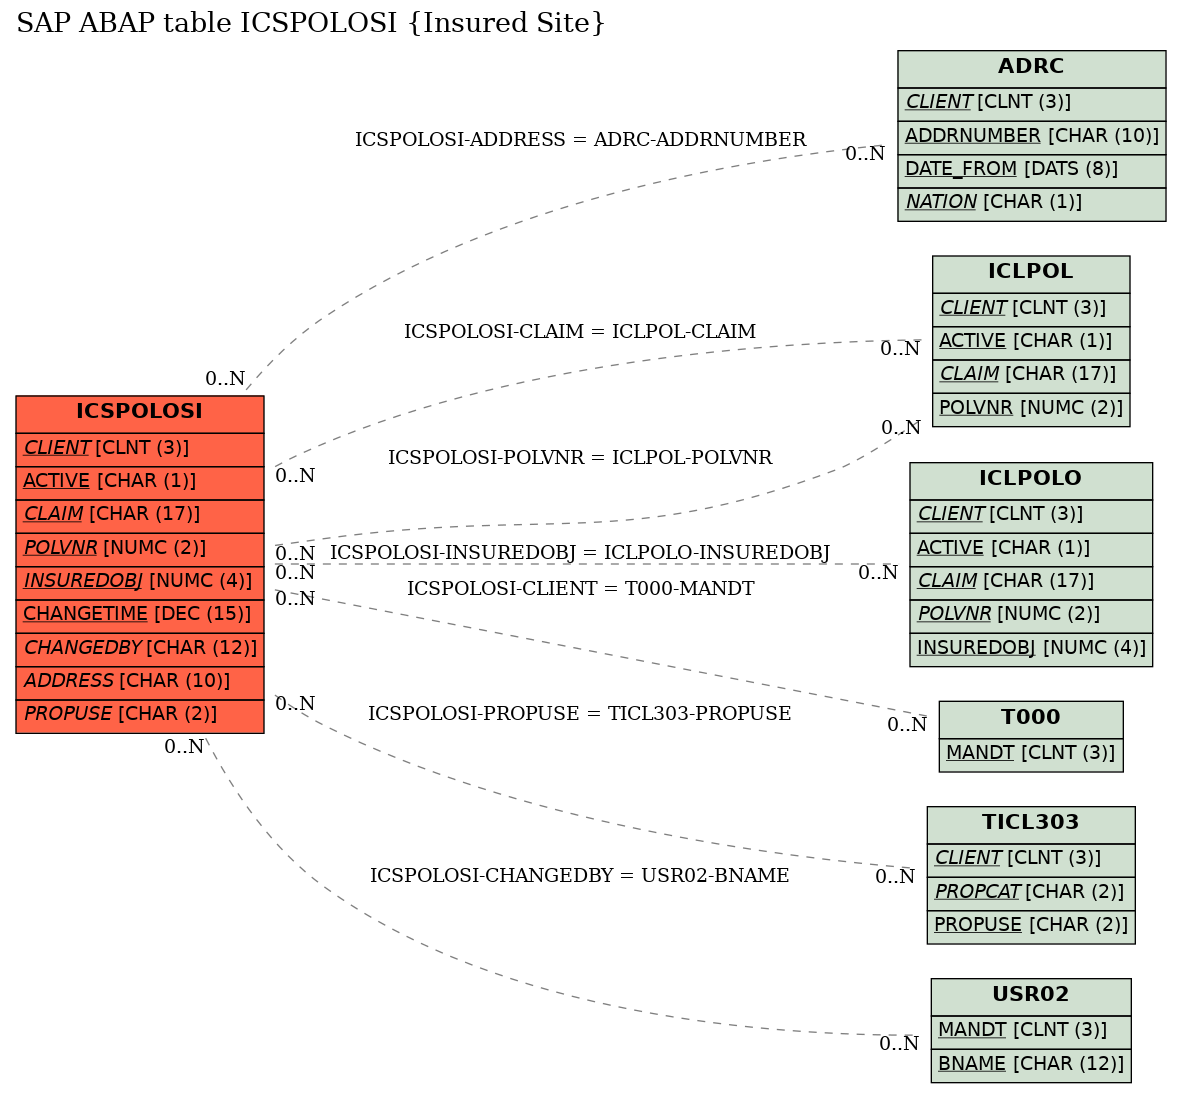Click the 0..N cardinality next to TICL303
The image size is (1181, 1093).
point(895,878)
